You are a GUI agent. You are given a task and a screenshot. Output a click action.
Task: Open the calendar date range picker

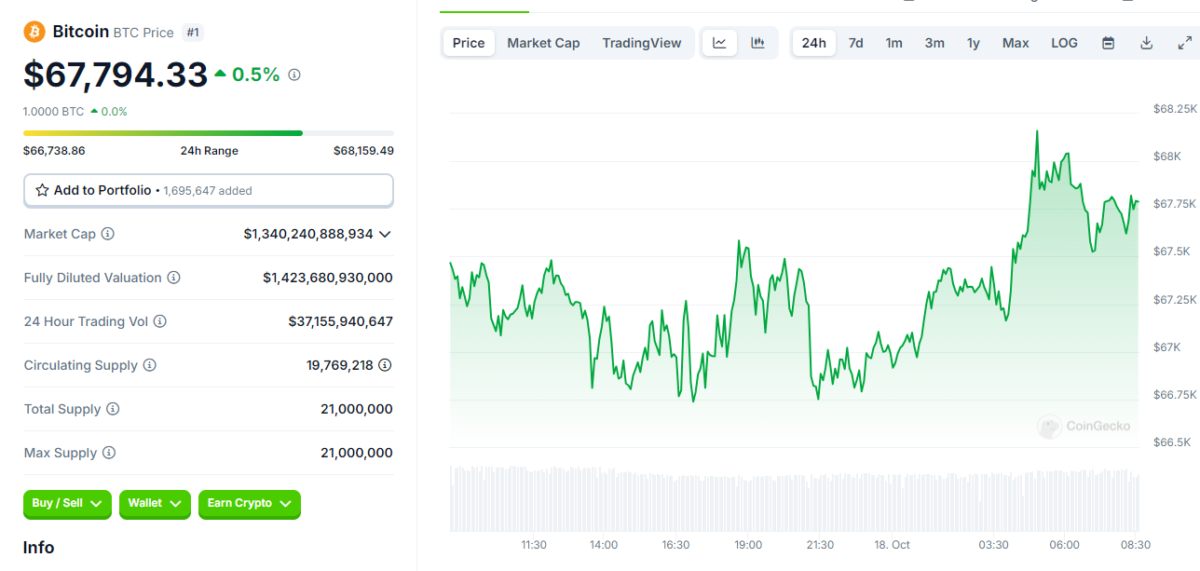tap(1108, 43)
